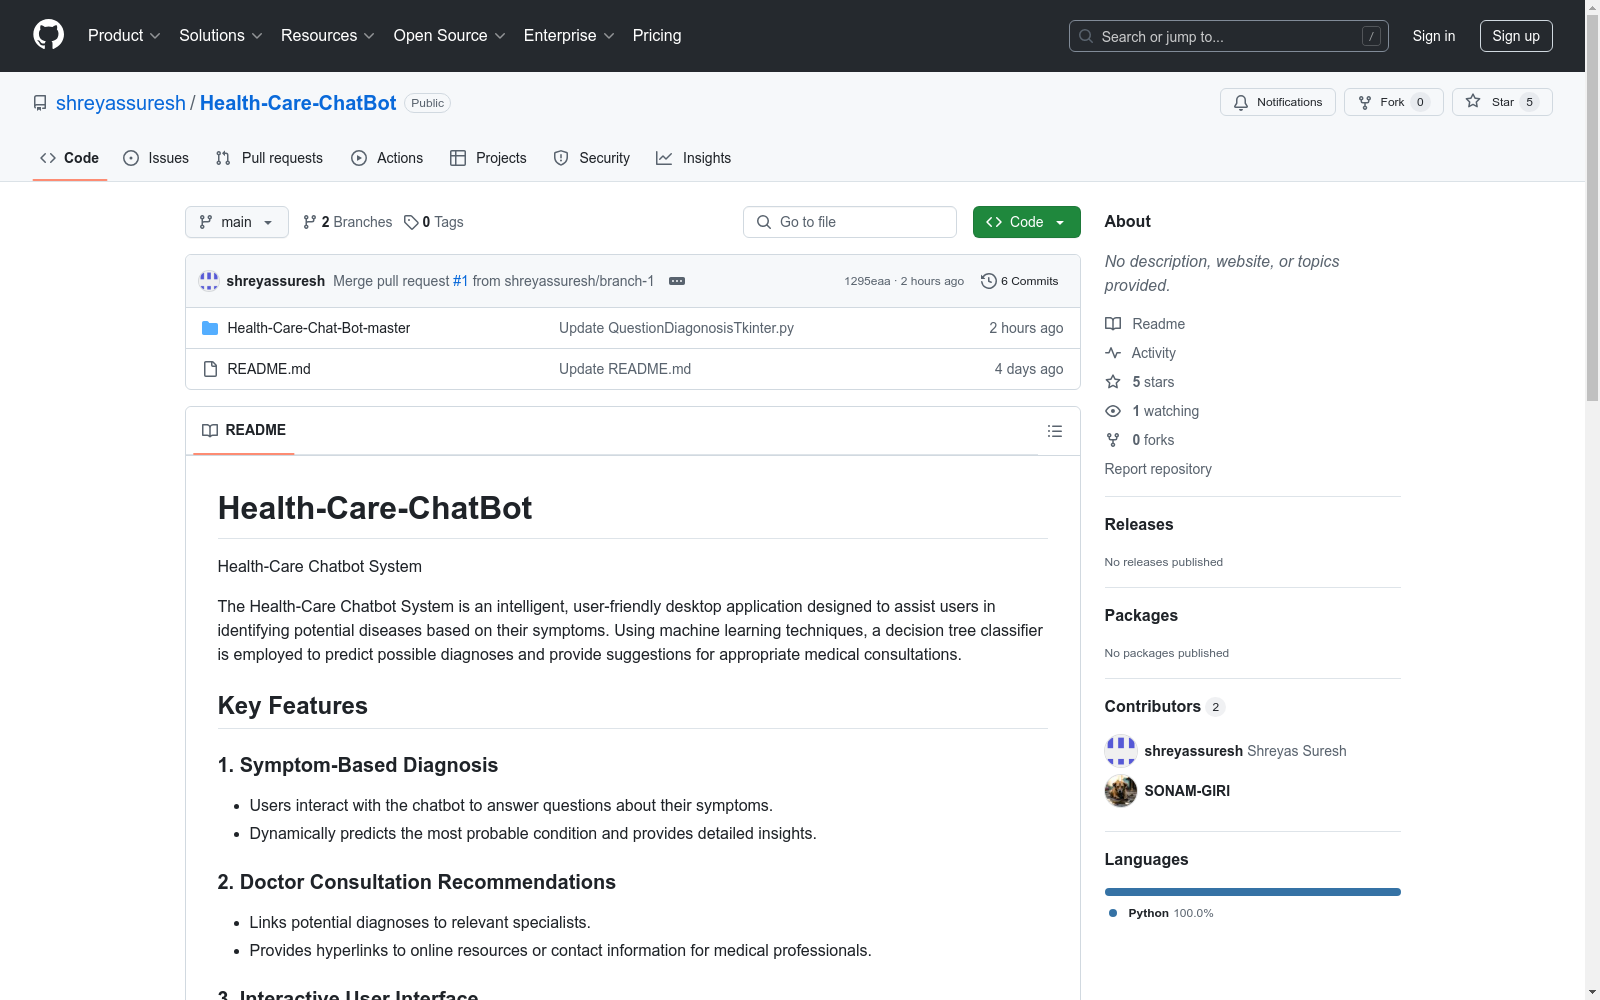
Task: Open Update README.md commit message
Action: 625,369
